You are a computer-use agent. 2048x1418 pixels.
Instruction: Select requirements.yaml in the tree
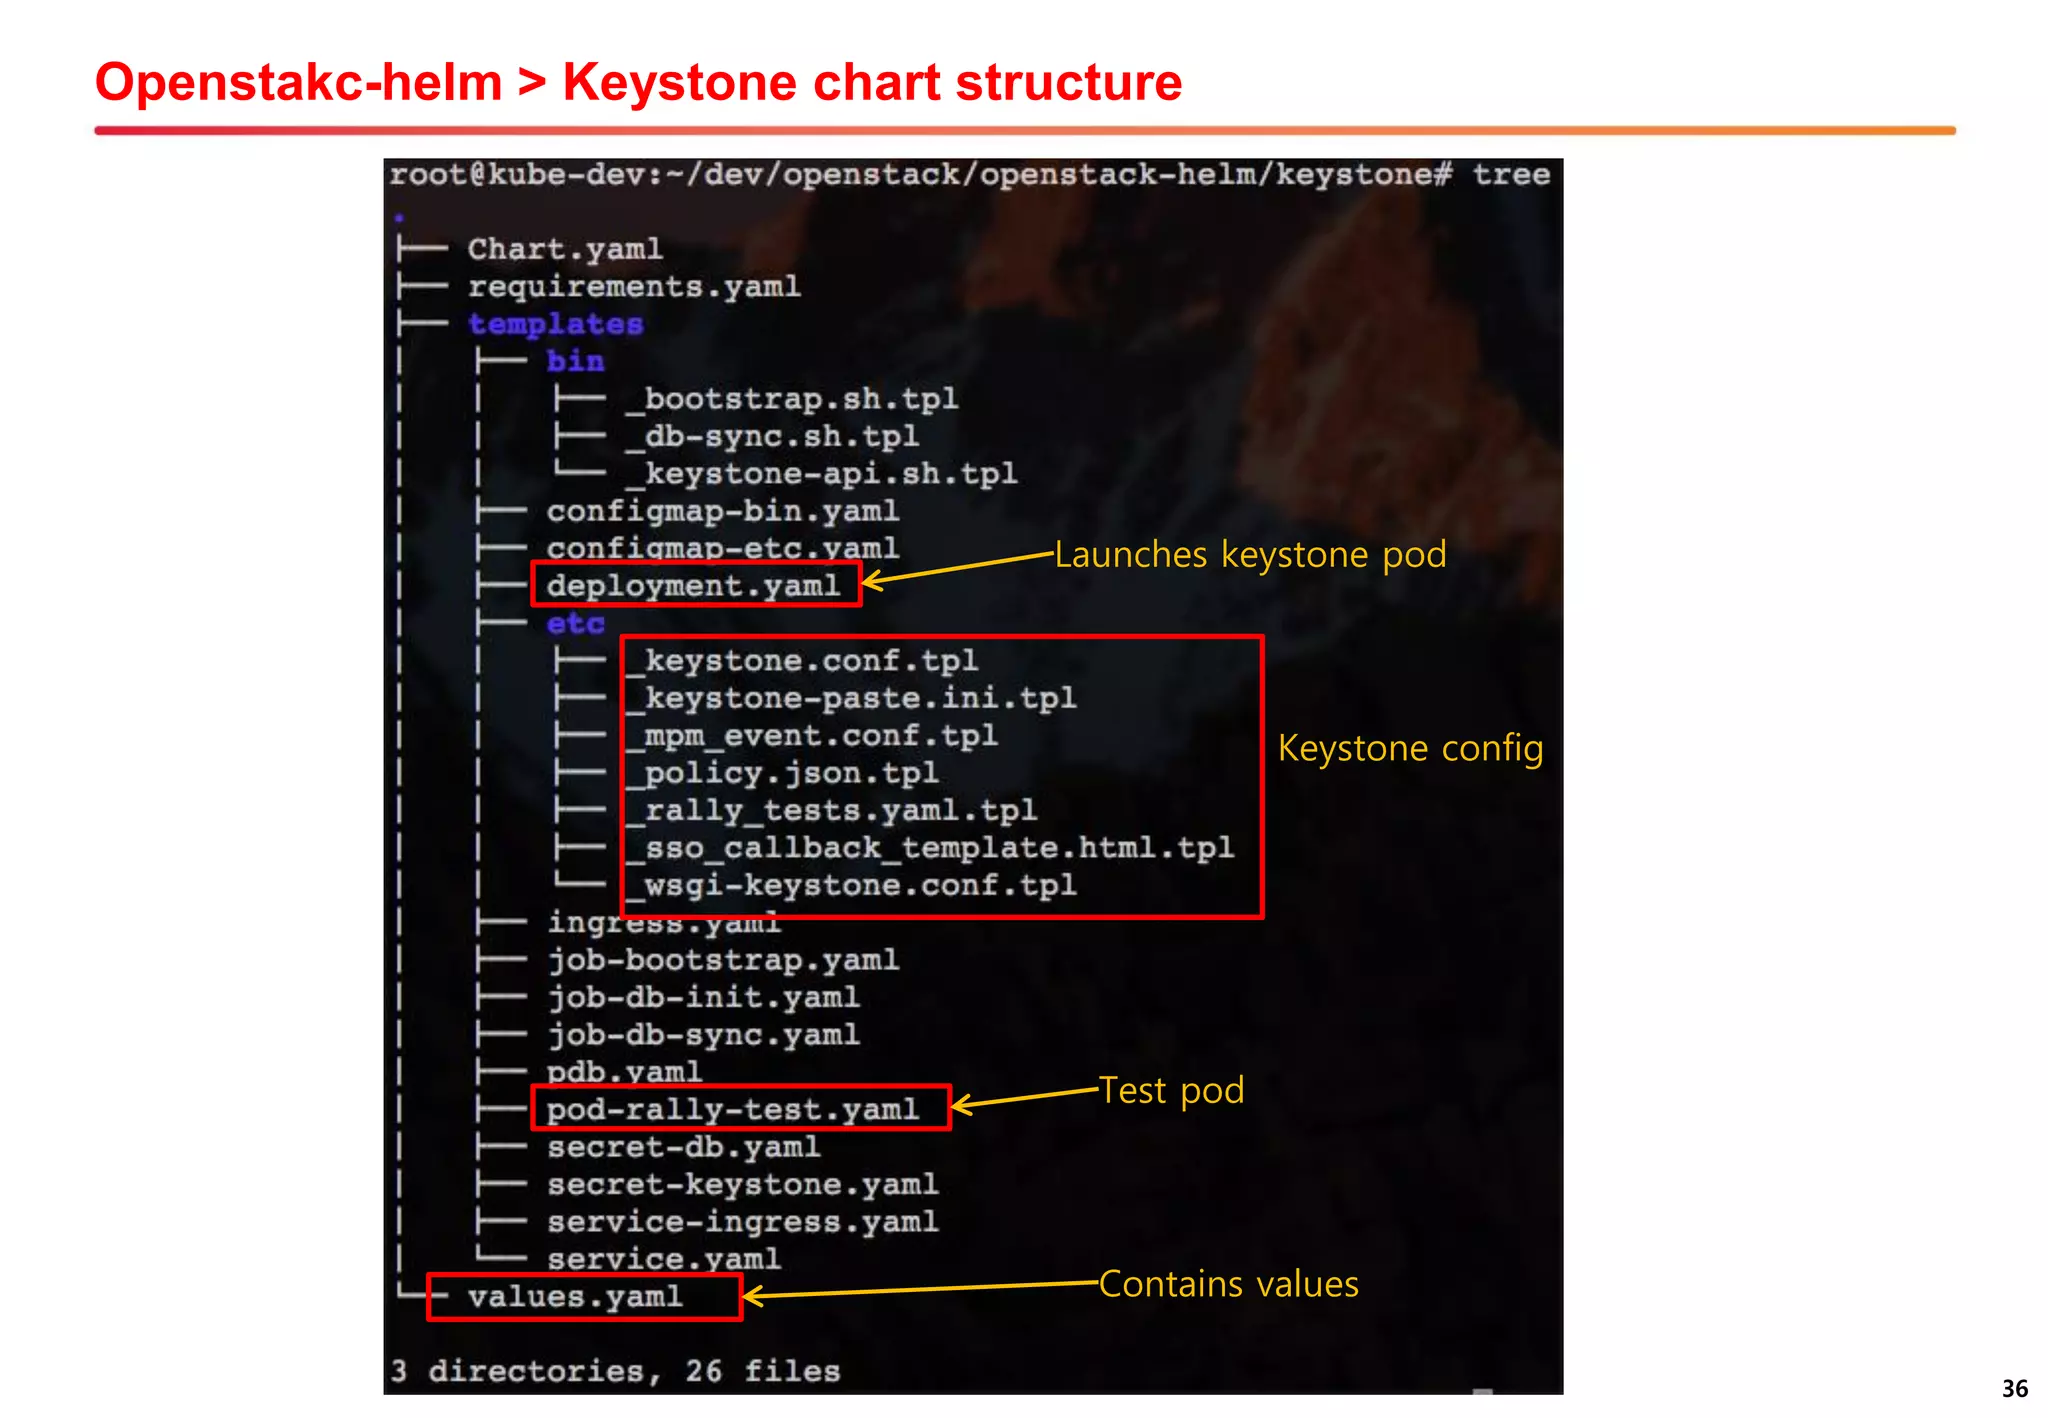click(x=634, y=287)
